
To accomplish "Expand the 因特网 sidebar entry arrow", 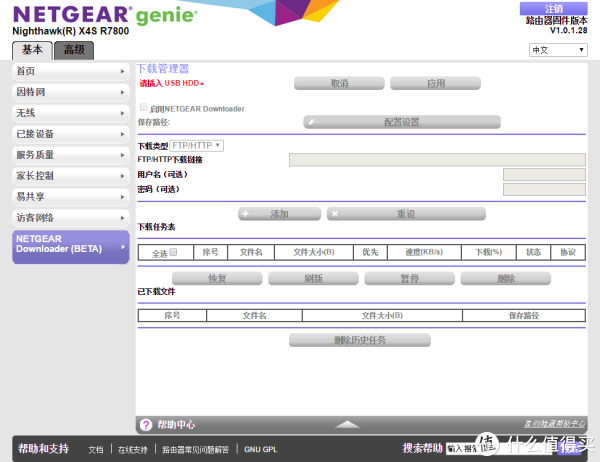I will (x=122, y=92).
